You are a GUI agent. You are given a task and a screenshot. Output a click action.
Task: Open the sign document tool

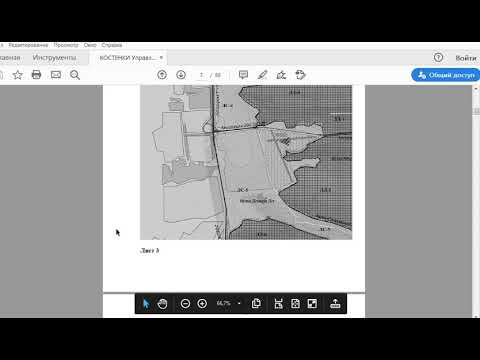pyautogui.click(x=281, y=75)
